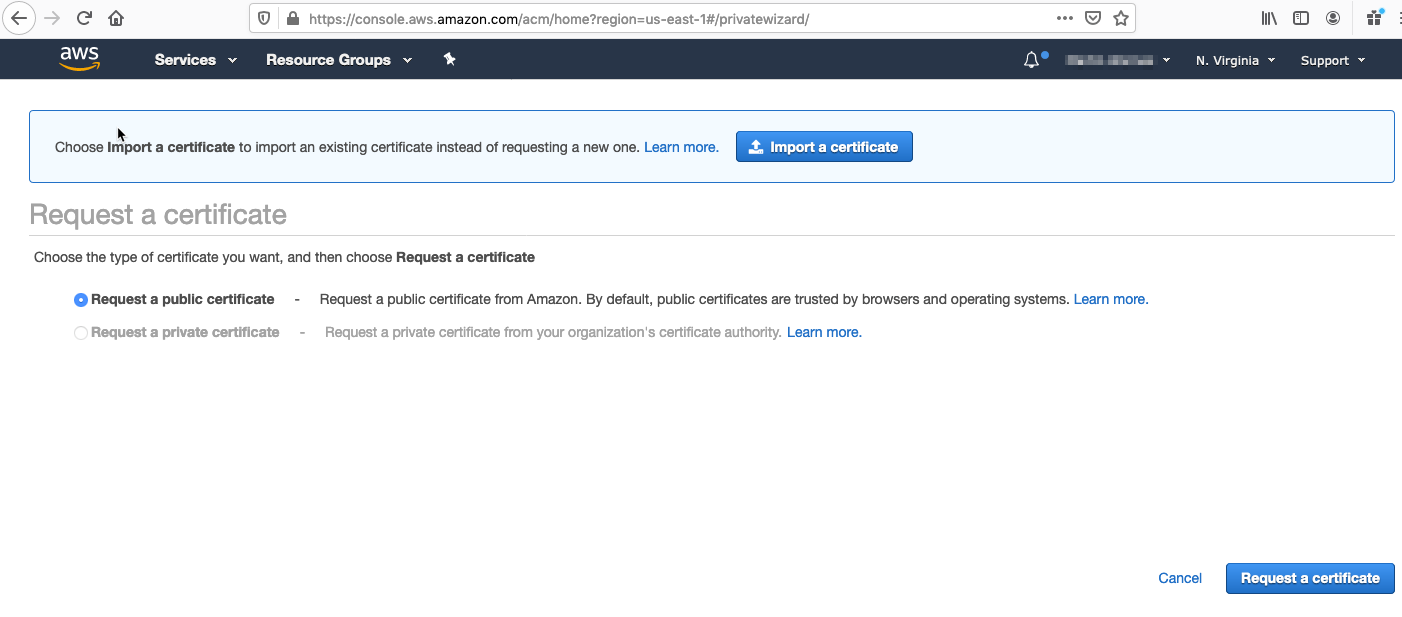Expand the Services dropdown menu

coord(196,60)
